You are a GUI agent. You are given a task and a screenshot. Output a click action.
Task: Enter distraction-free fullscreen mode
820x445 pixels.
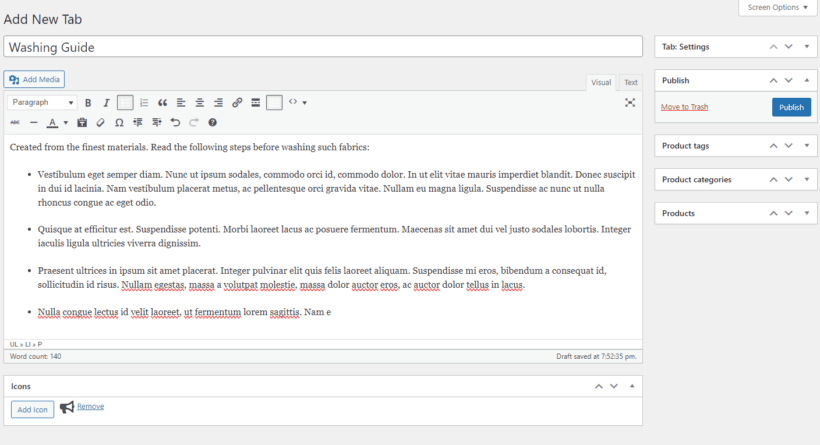(x=630, y=103)
